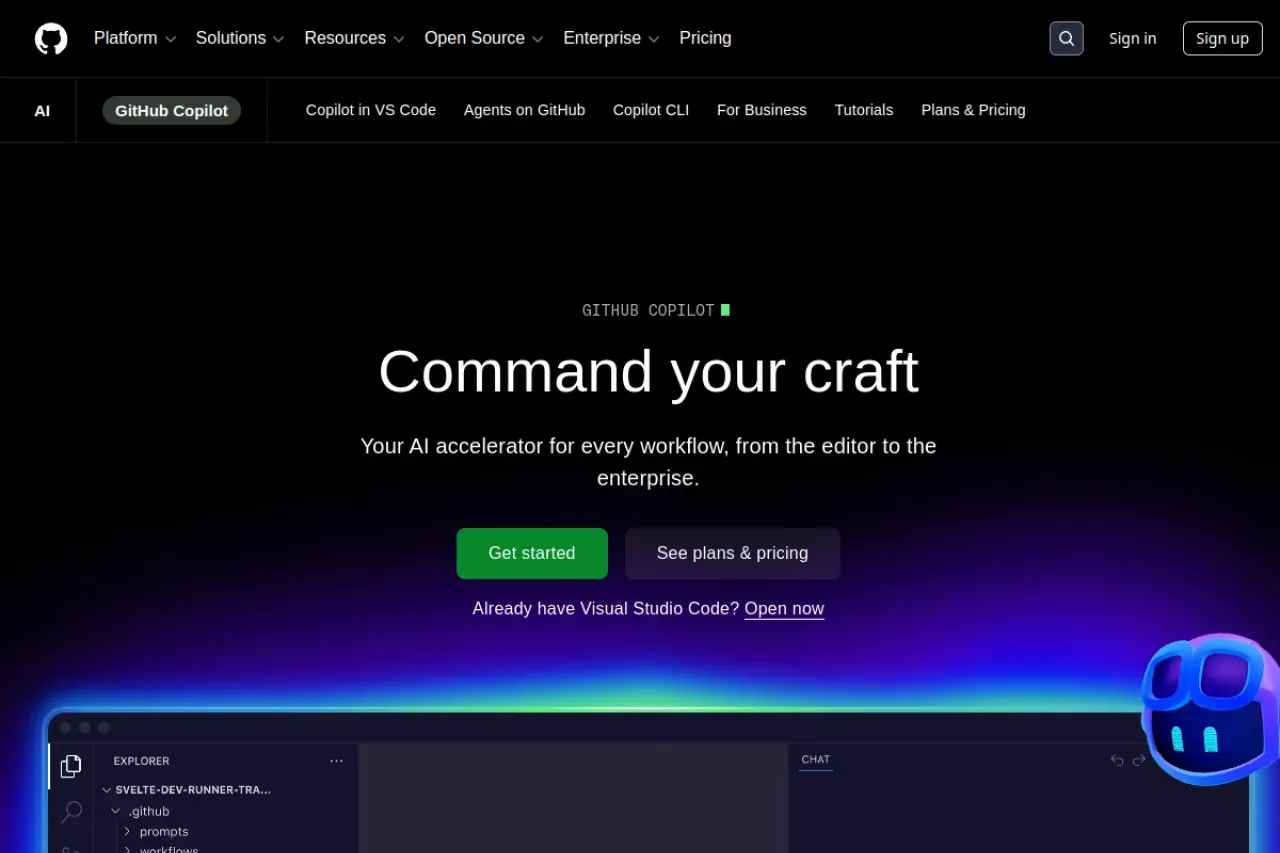Screen dimensions: 1280x853
Task: Expand the Enterprise dropdown menu
Action: pyautogui.click(x=611, y=38)
